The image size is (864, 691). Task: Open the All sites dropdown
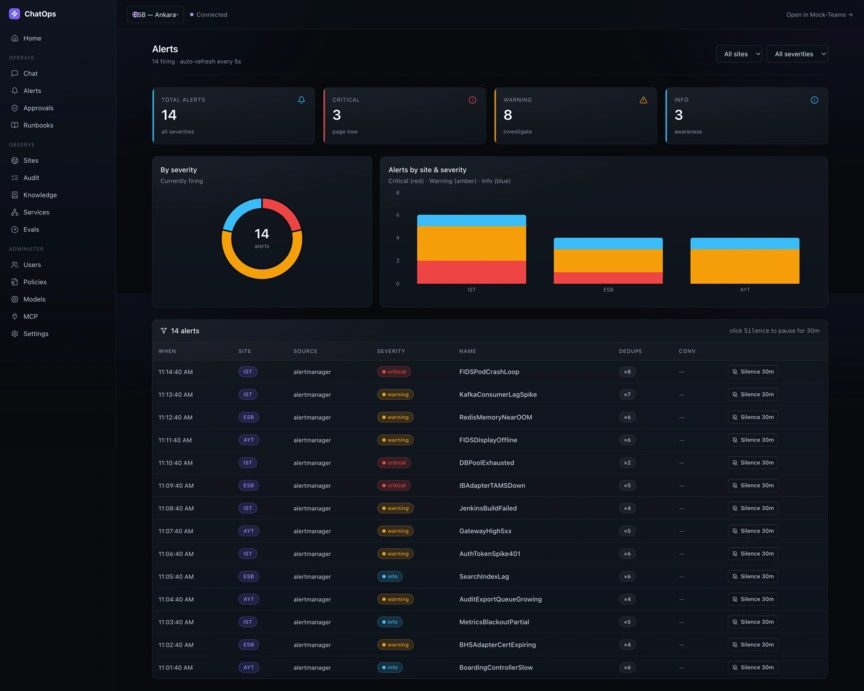pos(739,54)
